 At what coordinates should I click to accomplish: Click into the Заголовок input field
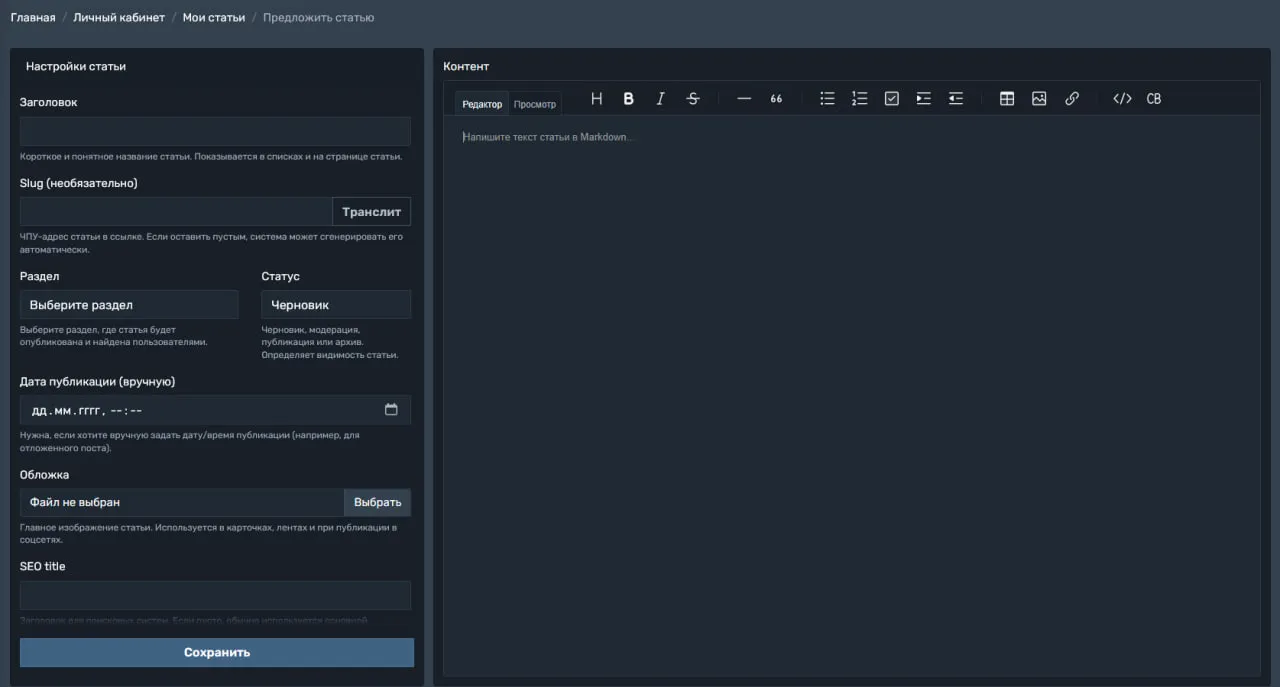pyautogui.click(x=215, y=132)
